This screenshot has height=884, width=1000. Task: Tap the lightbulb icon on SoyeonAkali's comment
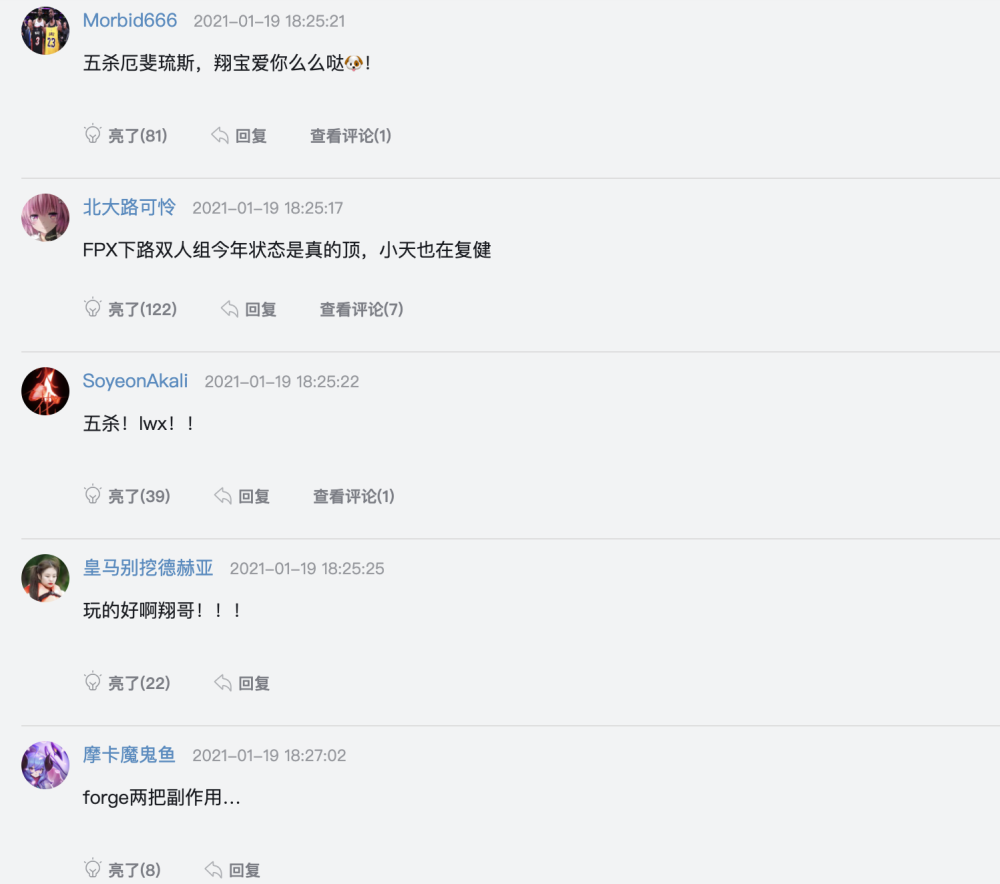click(92, 495)
